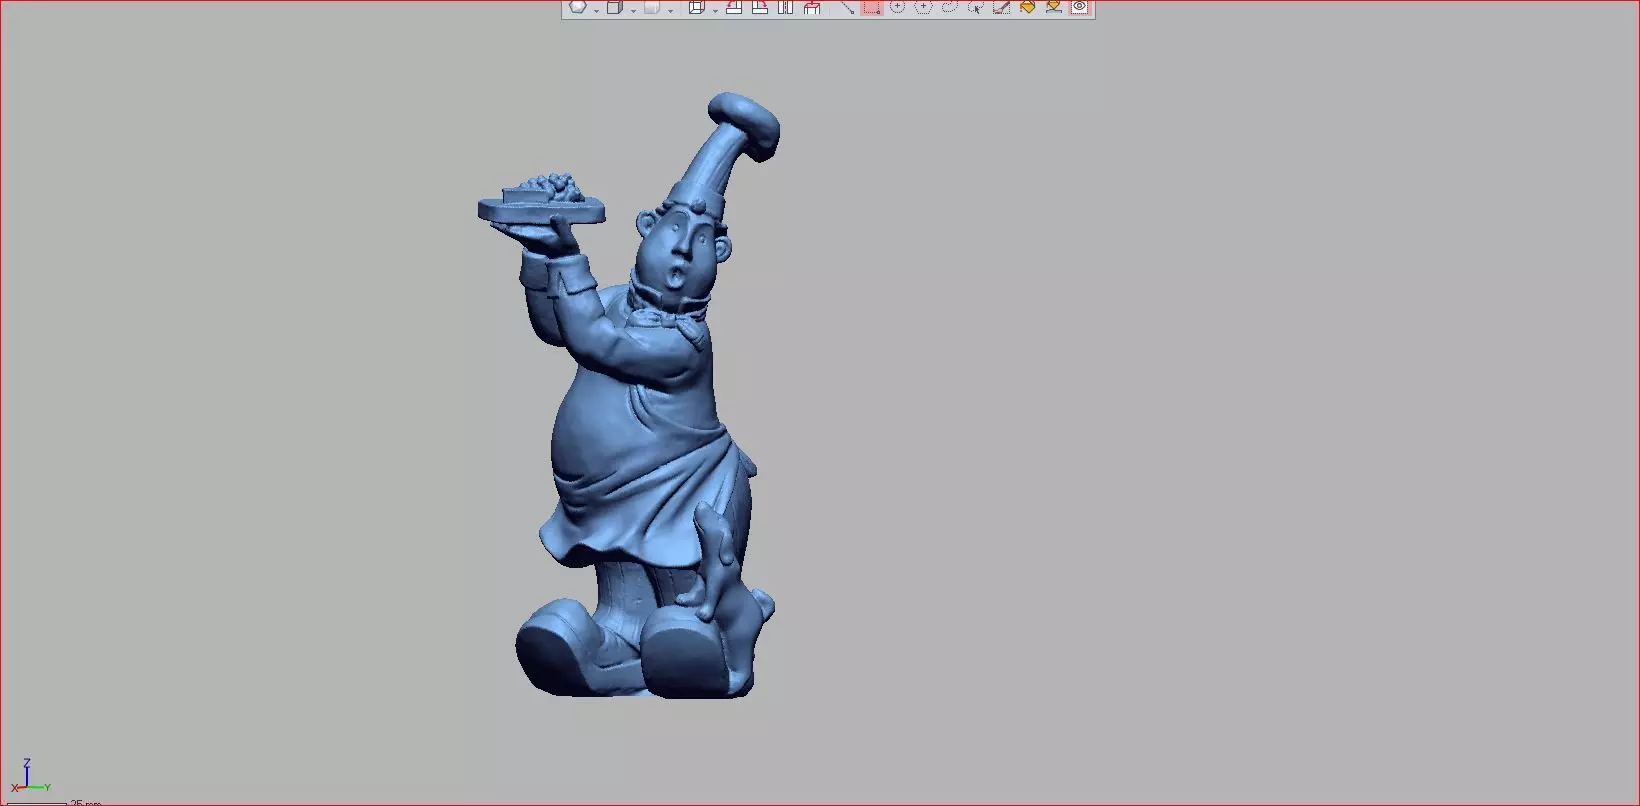Select the dashed region with cursor tool

[x=975, y=7]
